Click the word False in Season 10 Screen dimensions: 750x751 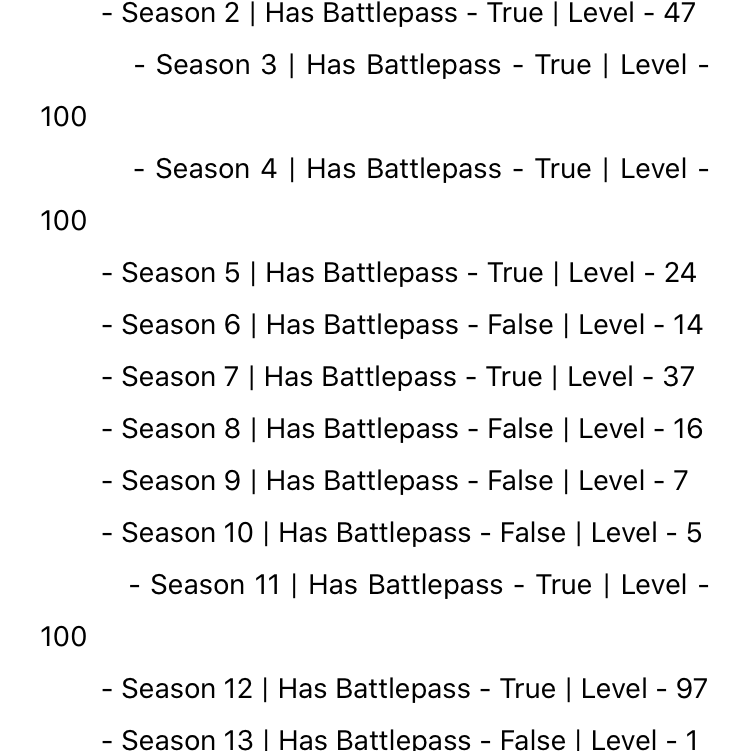pos(533,533)
